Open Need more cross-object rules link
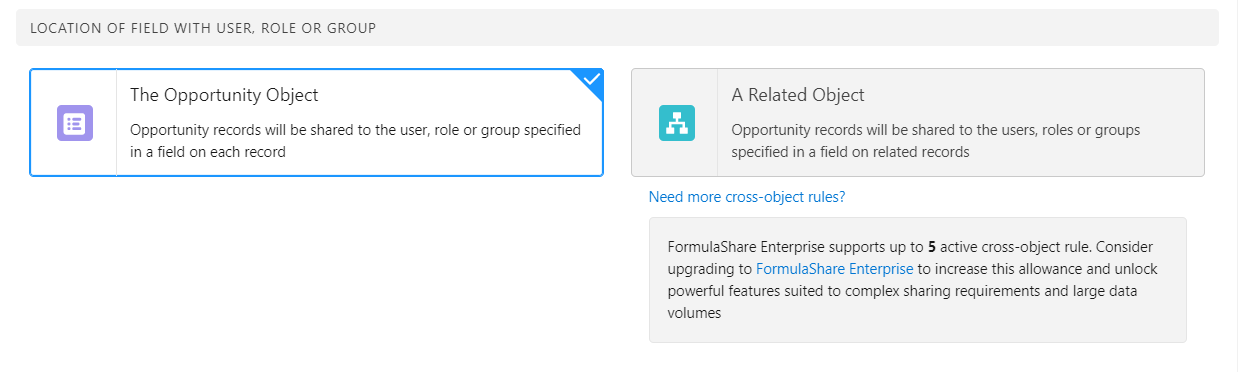Viewport: 1238px width, 372px height. coord(747,197)
